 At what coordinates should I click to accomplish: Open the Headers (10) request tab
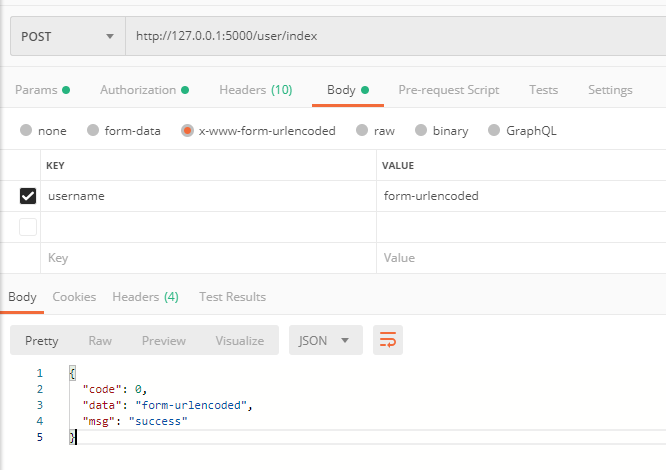pyautogui.click(x=255, y=90)
